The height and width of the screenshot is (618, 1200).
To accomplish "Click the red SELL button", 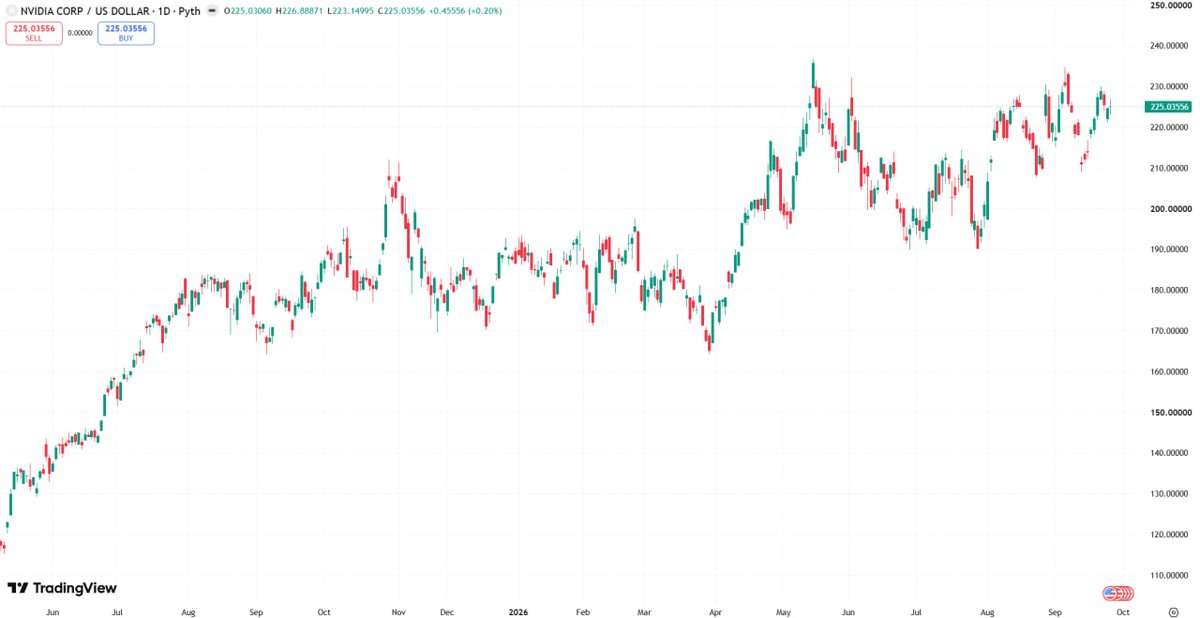I will click(x=33, y=33).
